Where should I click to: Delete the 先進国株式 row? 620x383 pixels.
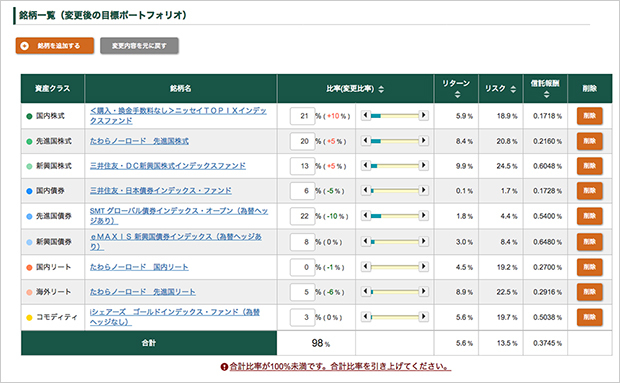coord(590,141)
